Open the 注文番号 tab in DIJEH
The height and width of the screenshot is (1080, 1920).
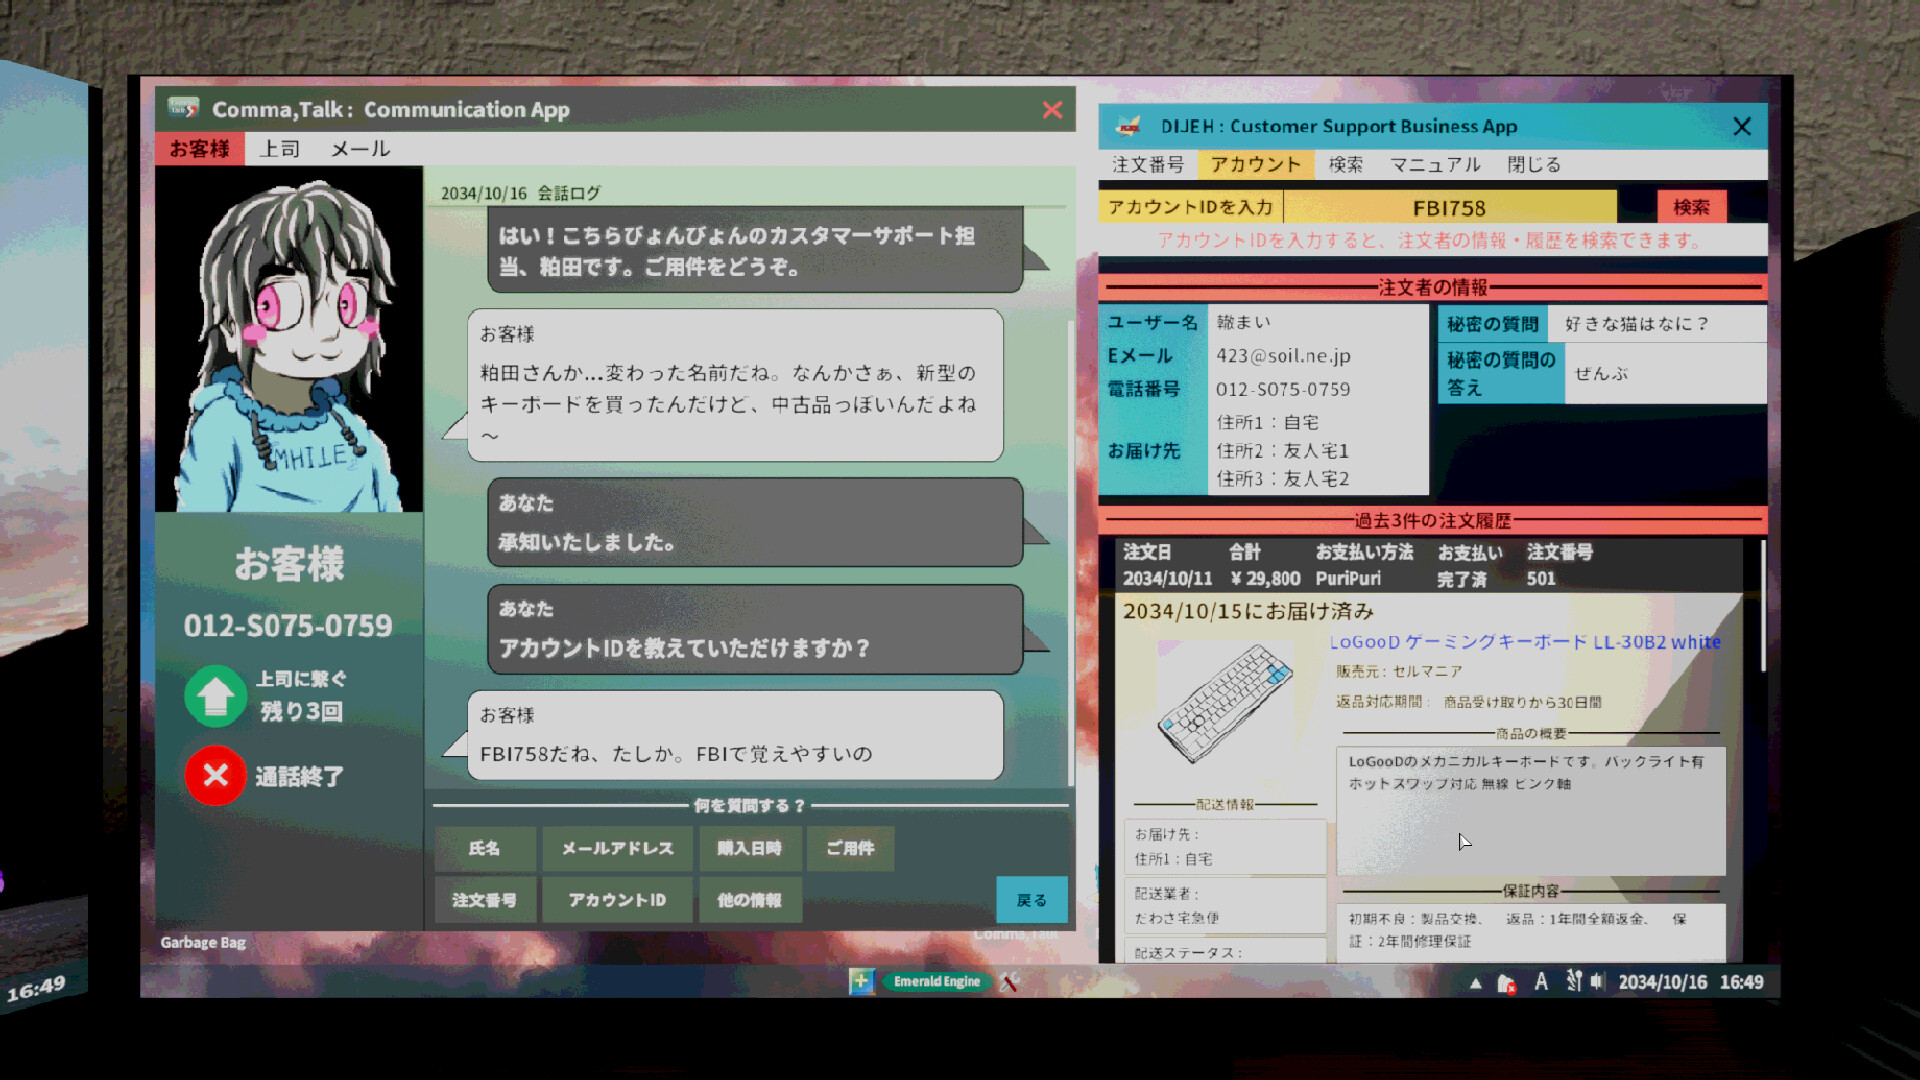tap(1148, 165)
